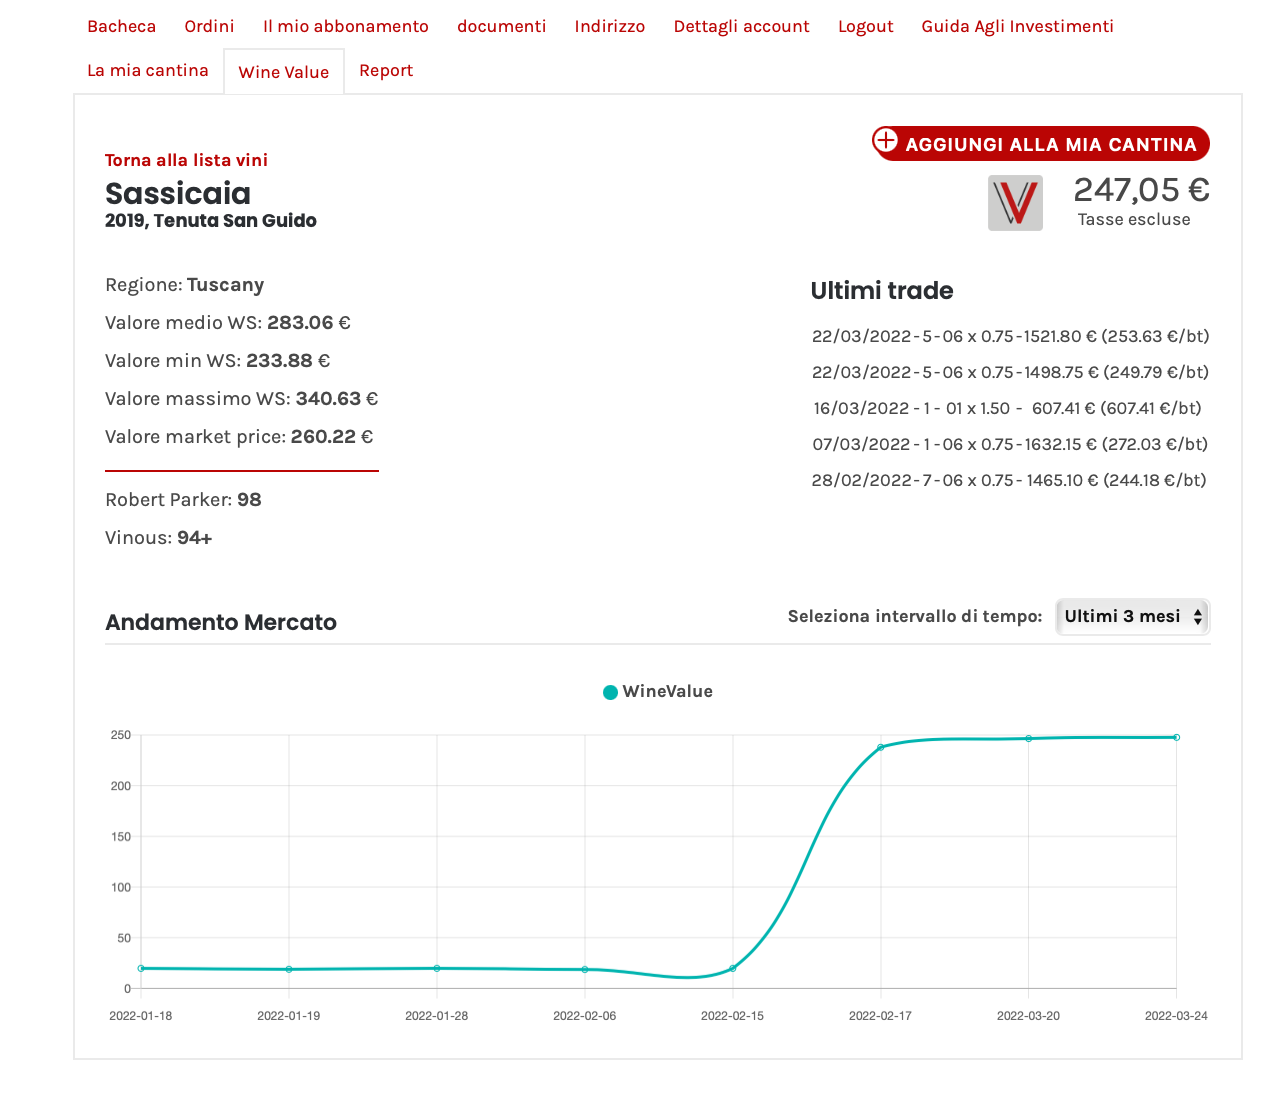Click the 16/03/2022 trade row with 607.41 €
The height and width of the screenshot is (1098, 1288).
pyautogui.click(x=1007, y=408)
